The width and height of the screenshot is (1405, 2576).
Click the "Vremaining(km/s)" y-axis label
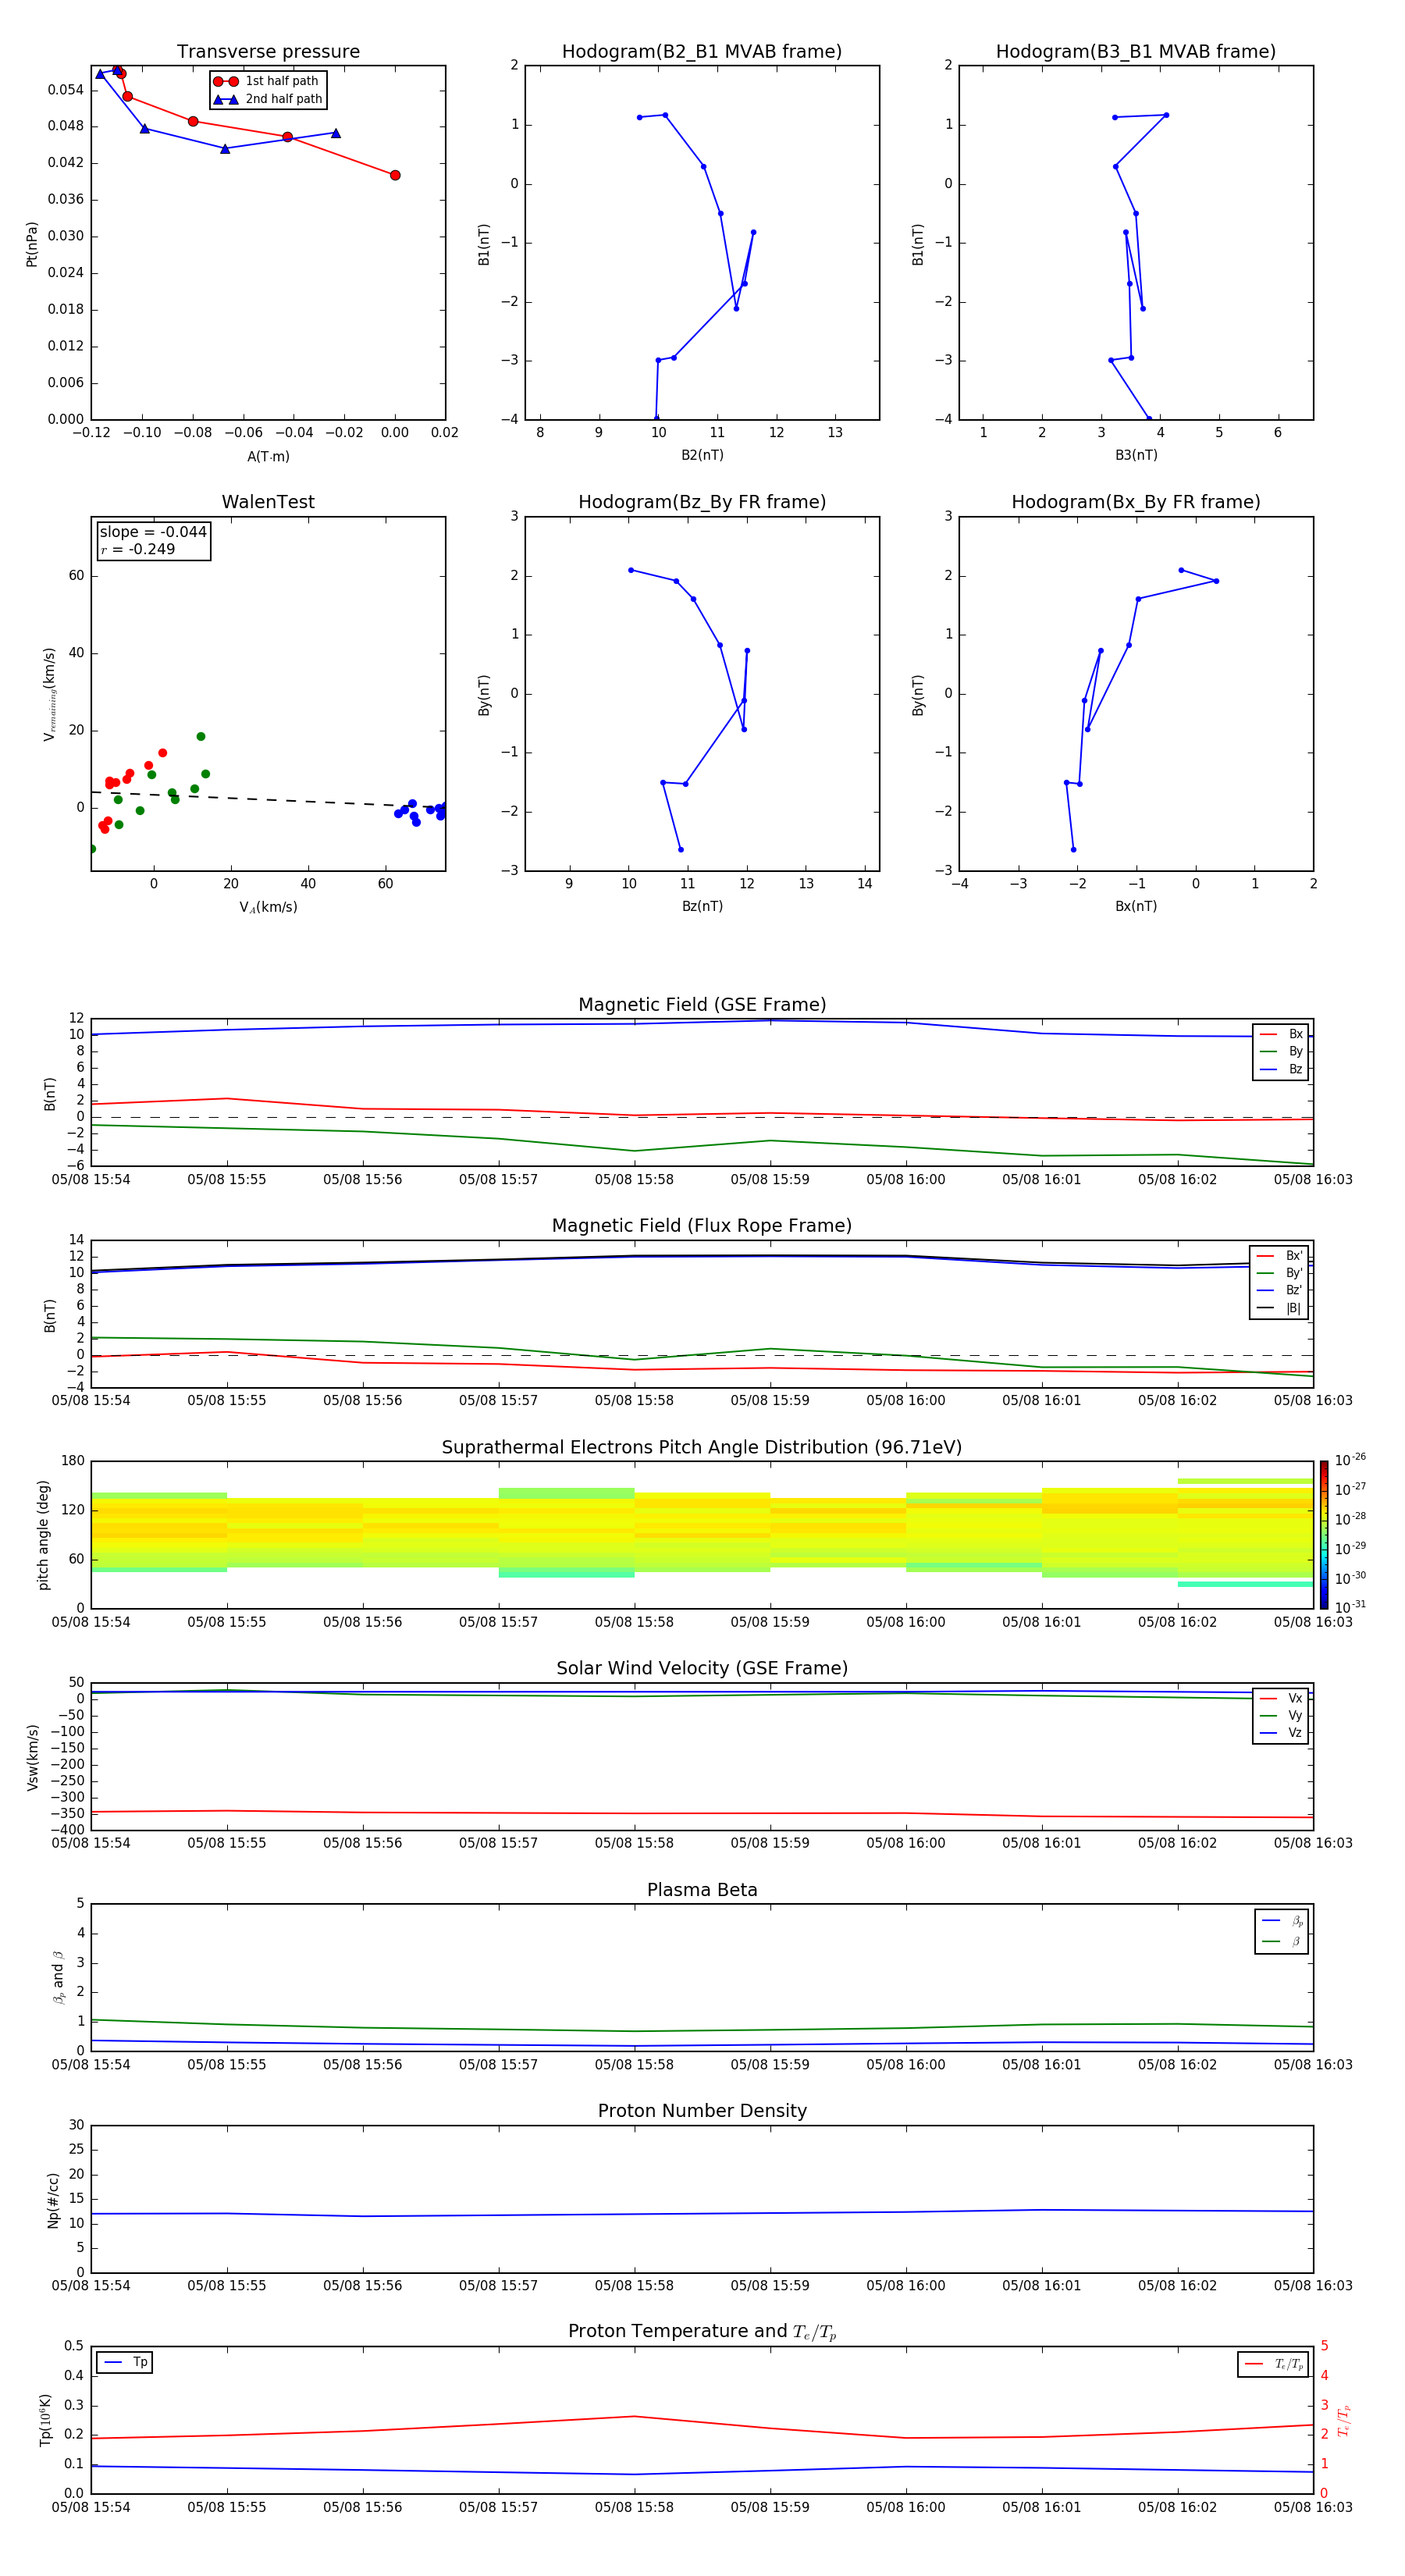(49, 694)
